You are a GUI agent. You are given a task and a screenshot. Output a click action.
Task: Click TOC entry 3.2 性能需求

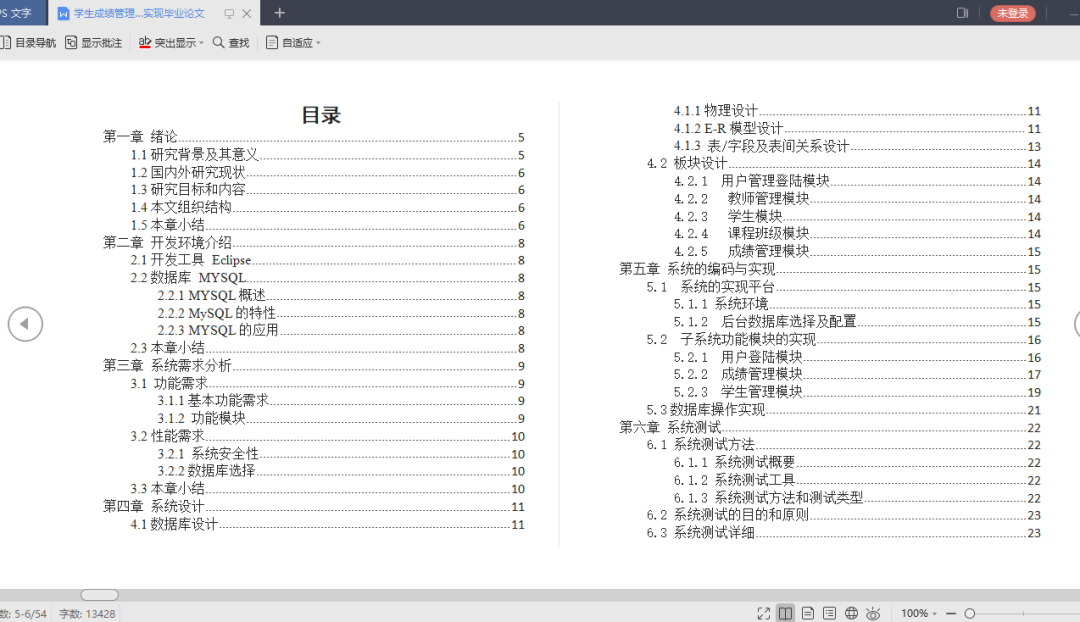tap(327, 436)
